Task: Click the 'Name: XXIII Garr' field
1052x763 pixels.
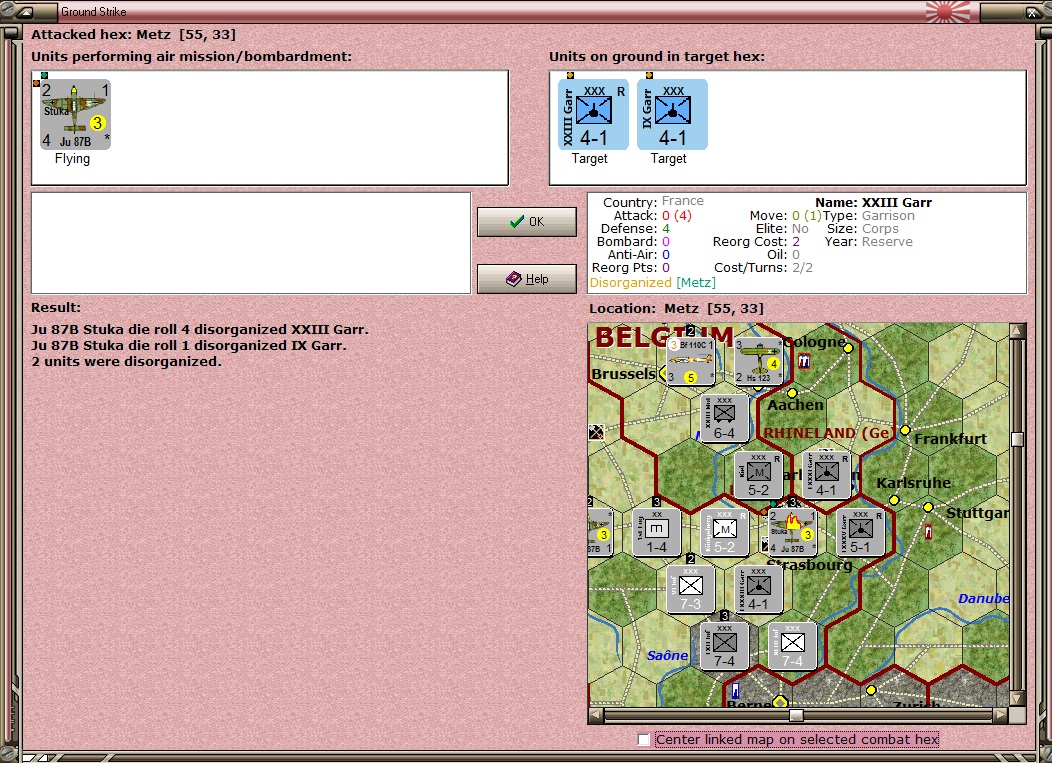Action: pos(874,203)
